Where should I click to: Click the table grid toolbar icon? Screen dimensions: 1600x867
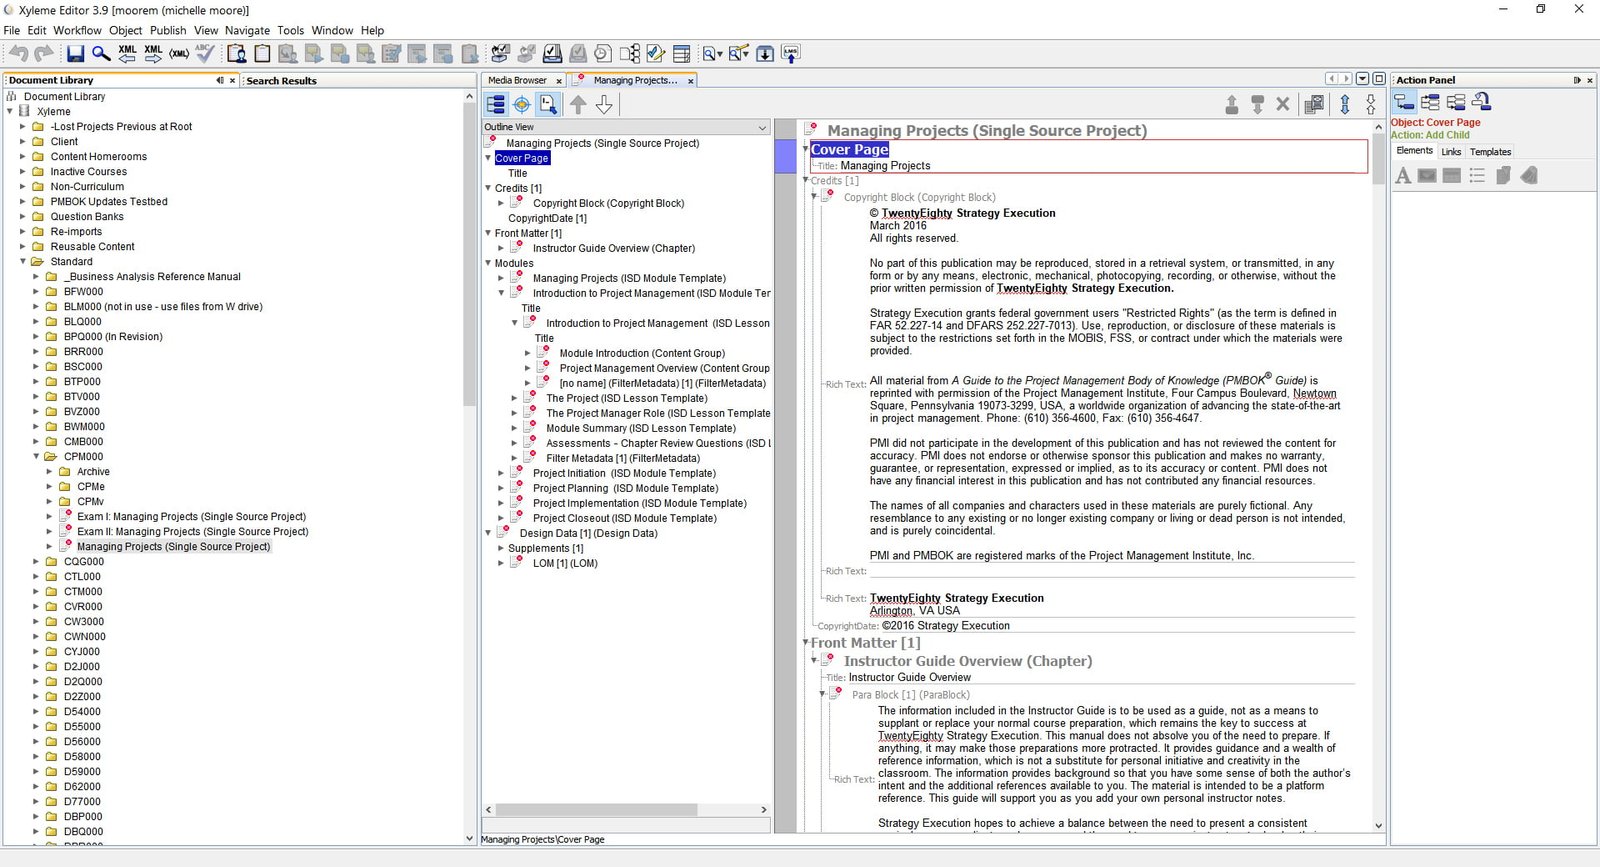(x=682, y=54)
